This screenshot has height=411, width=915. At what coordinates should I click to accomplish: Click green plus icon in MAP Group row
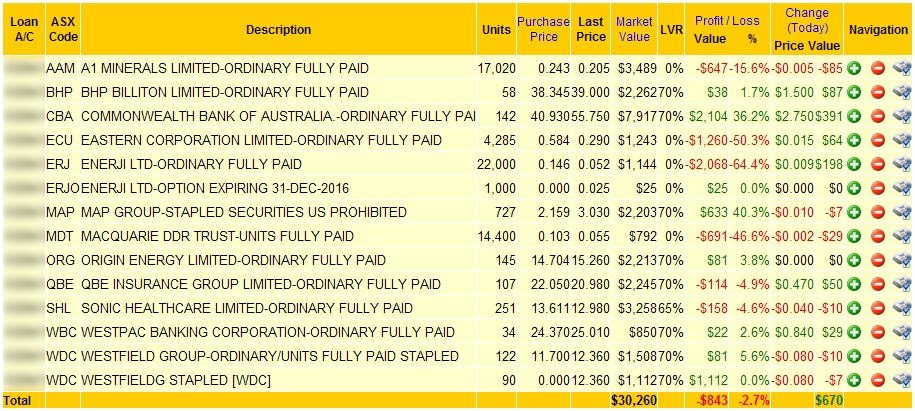pyautogui.click(x=854, y=212)
